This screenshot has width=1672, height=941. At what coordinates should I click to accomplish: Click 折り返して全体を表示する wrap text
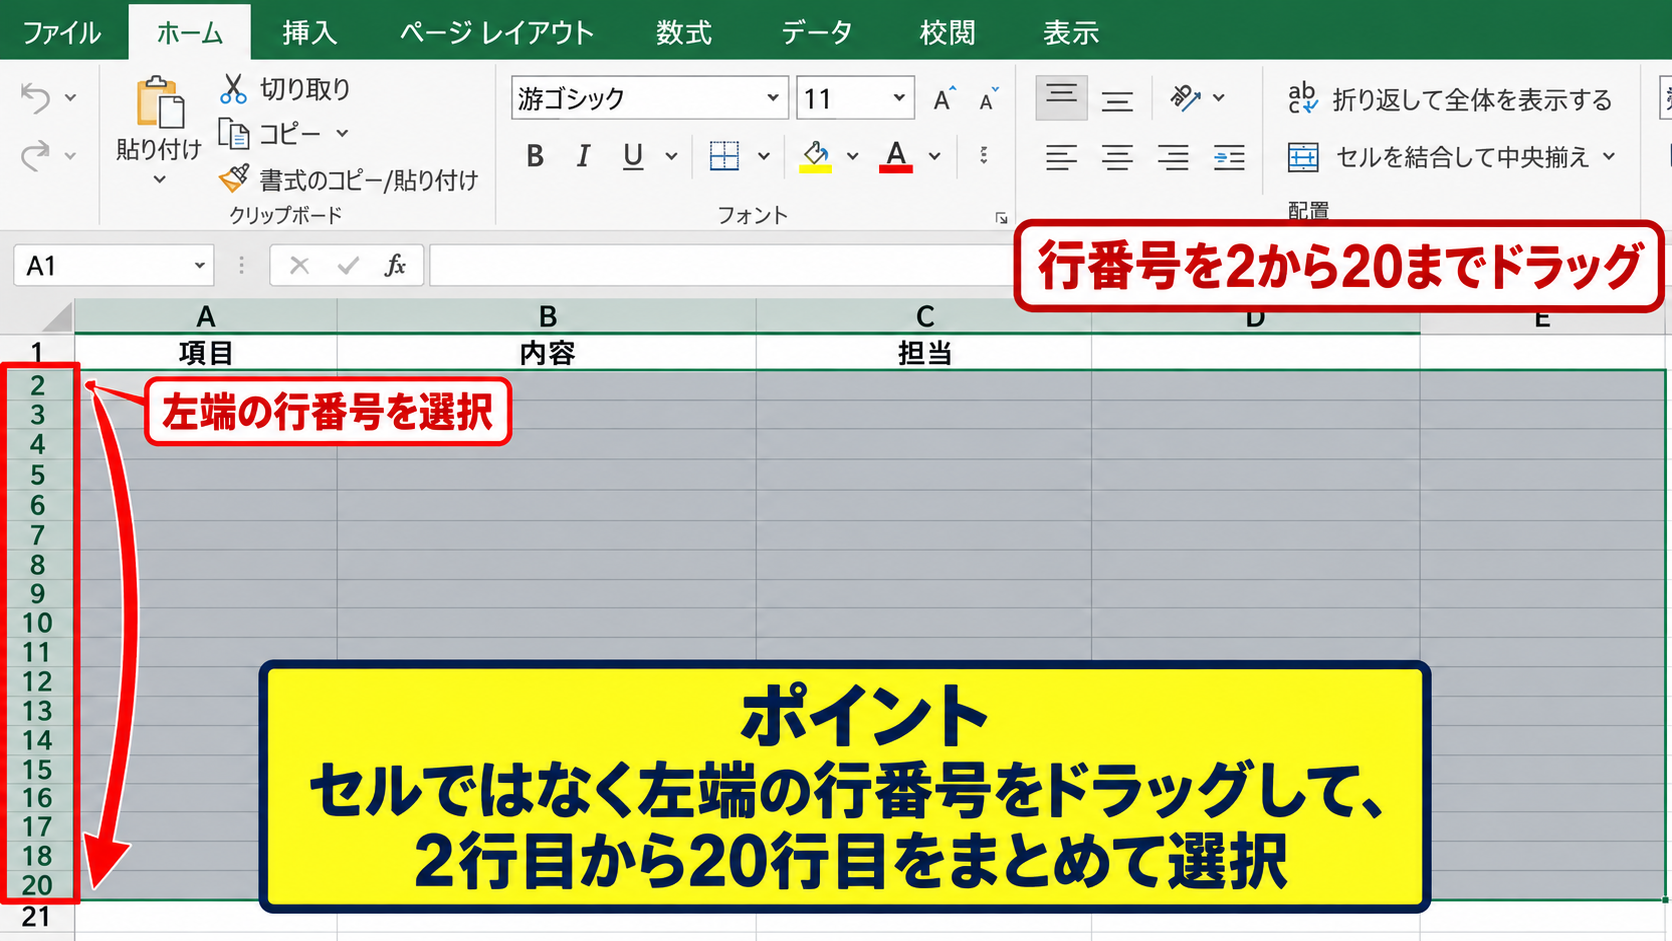(x=1449, y=99)
